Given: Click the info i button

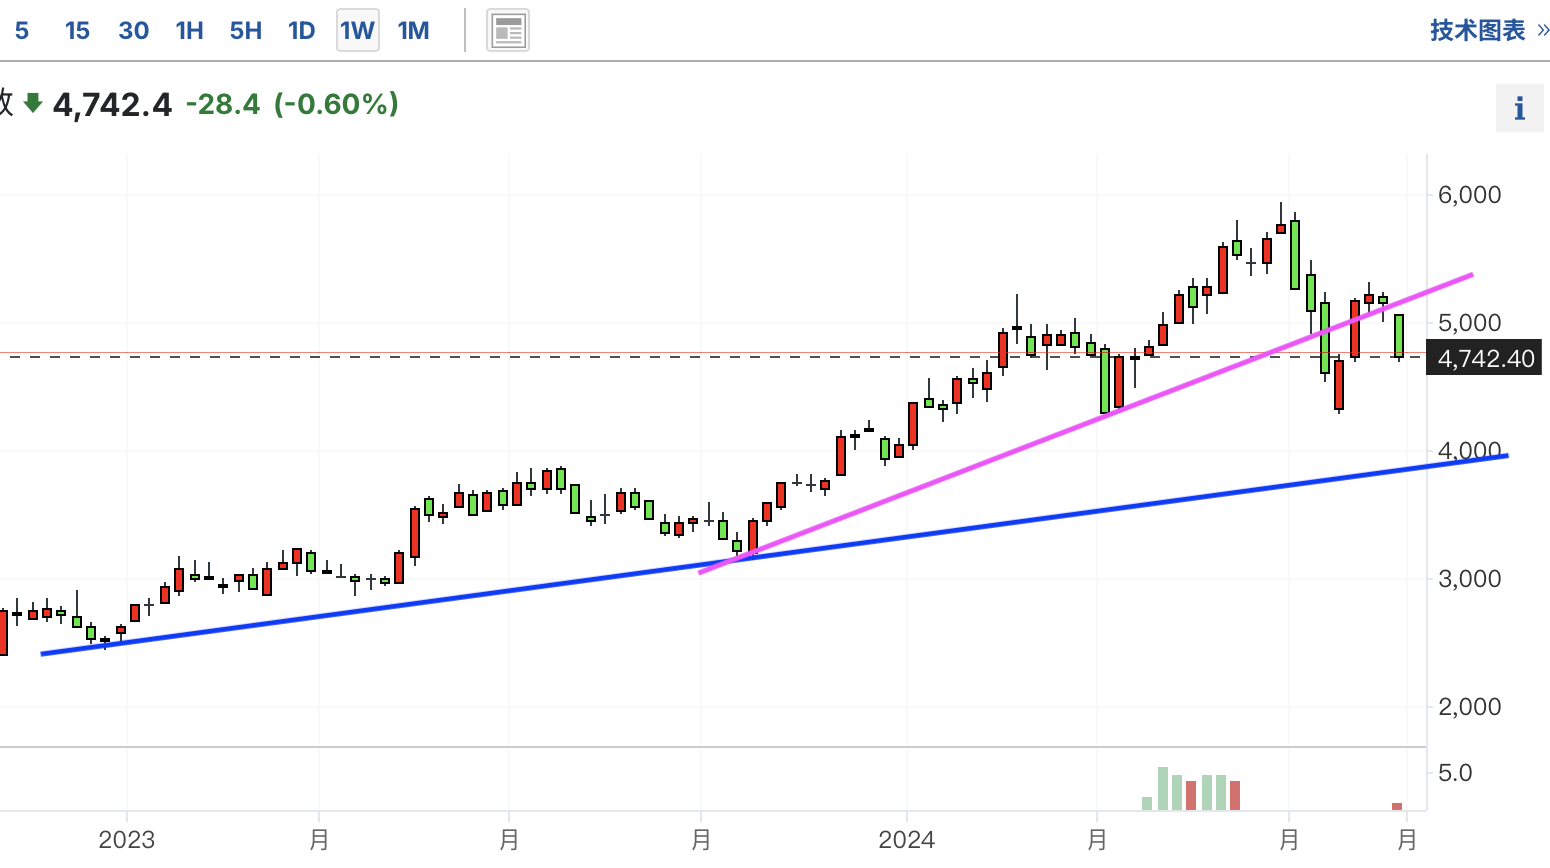Looking at the screenshot, I should [1520, 108].
